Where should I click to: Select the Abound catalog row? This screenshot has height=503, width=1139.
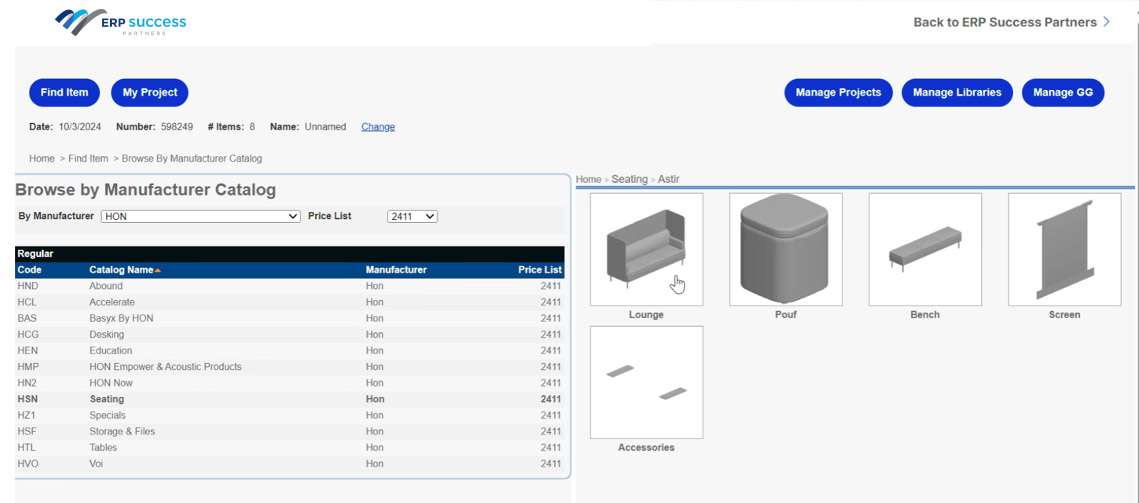(289, 286)
